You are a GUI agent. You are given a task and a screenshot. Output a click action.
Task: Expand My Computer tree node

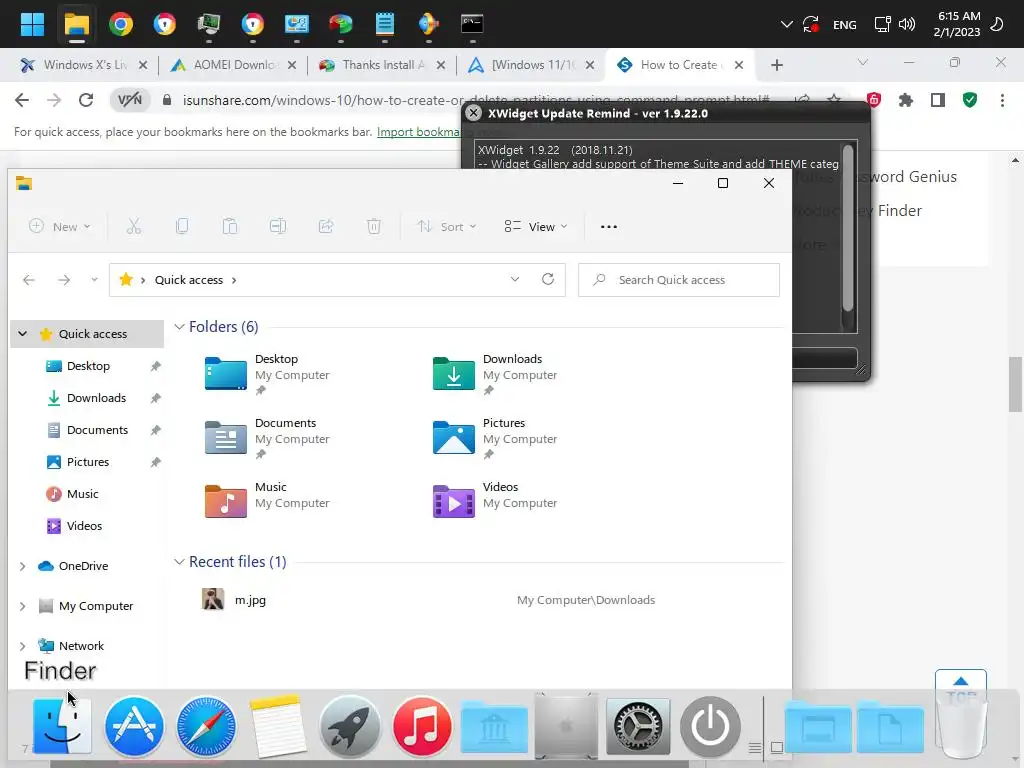[x=23, y=606]
